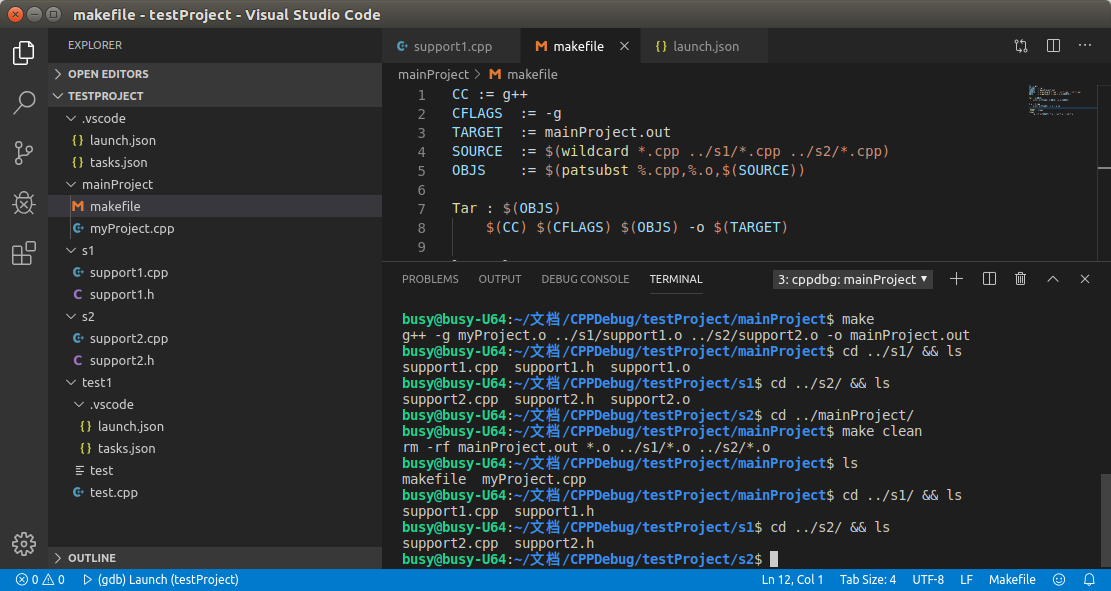Open myProject.cpp in explorer

point(215,228)
